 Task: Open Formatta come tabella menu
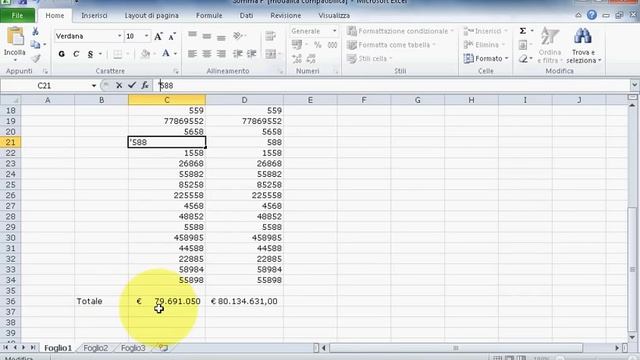[391, 44]
